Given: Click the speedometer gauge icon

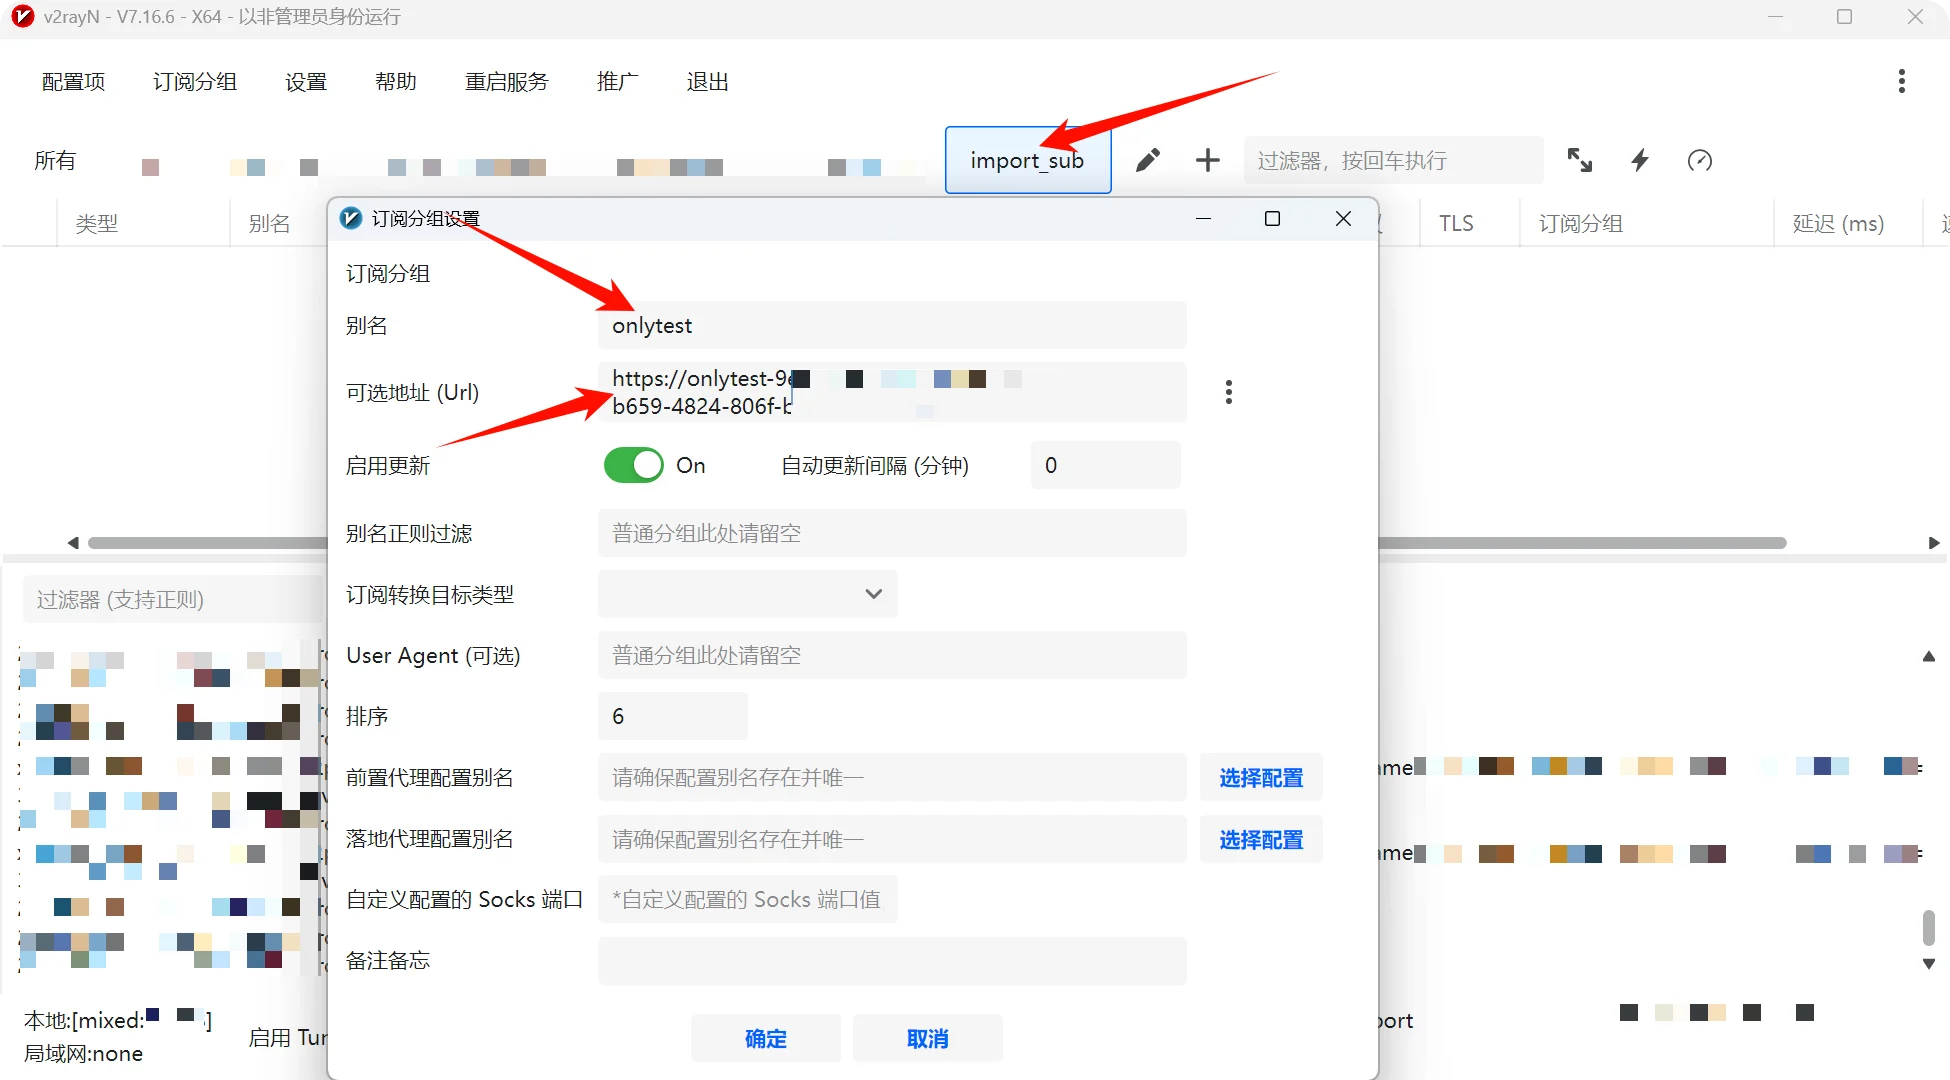Looking at the screenshot, I should pos(1700,160).
